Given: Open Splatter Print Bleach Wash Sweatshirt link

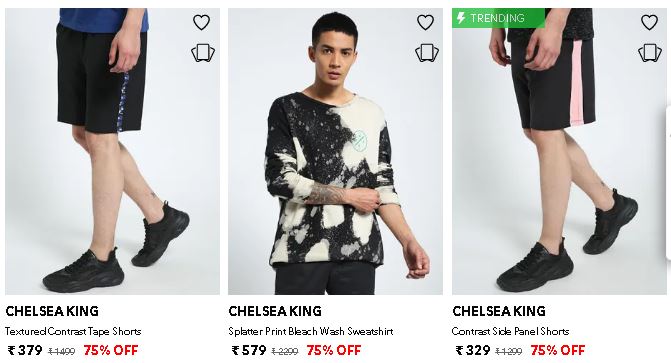Looking at the screenshot, I should (x=311, y=331).
